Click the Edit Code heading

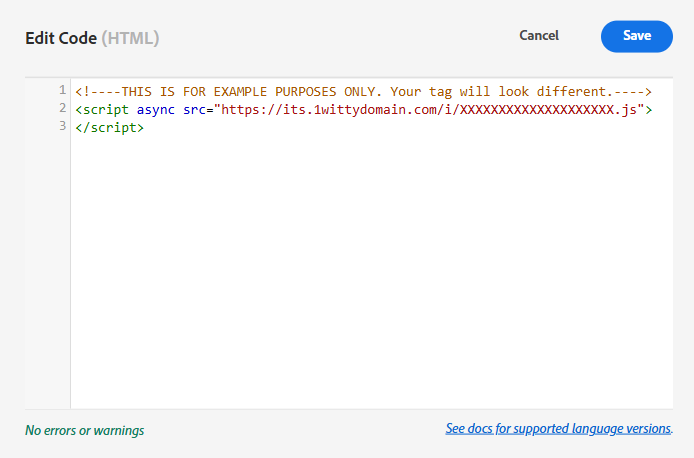[x=61, y=38]
